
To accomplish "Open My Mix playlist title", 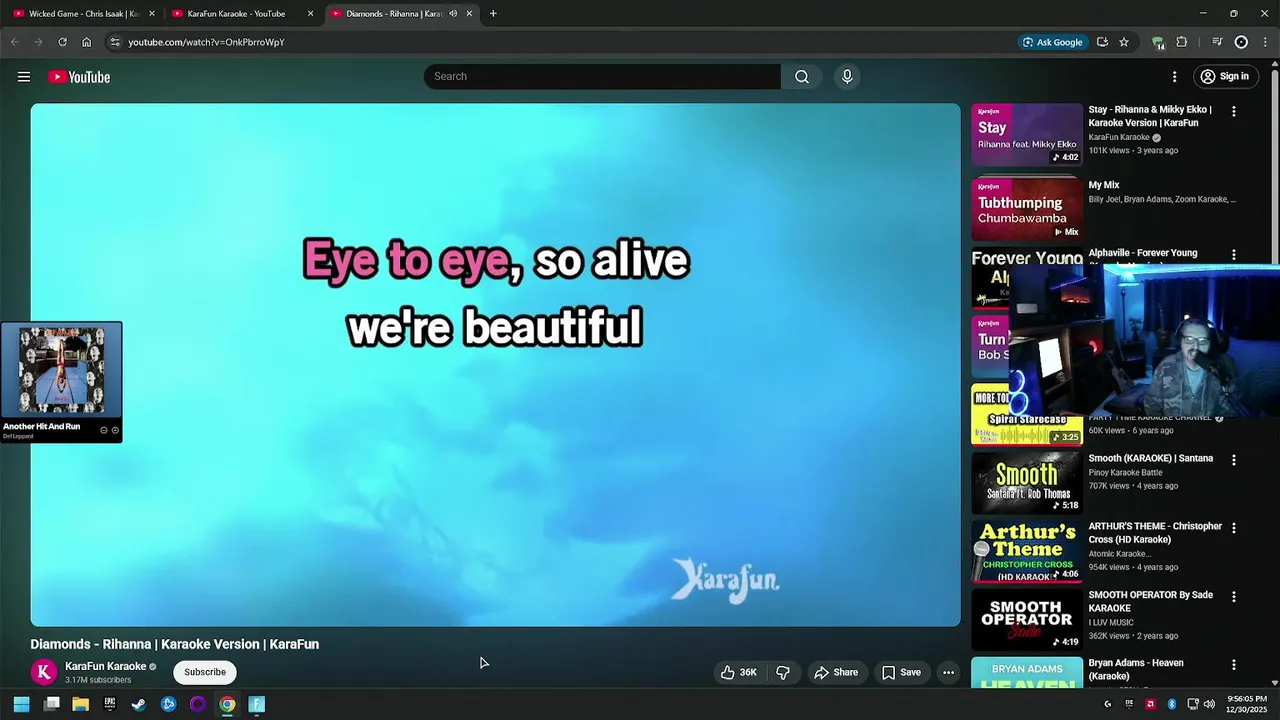I will (1104, 185).
